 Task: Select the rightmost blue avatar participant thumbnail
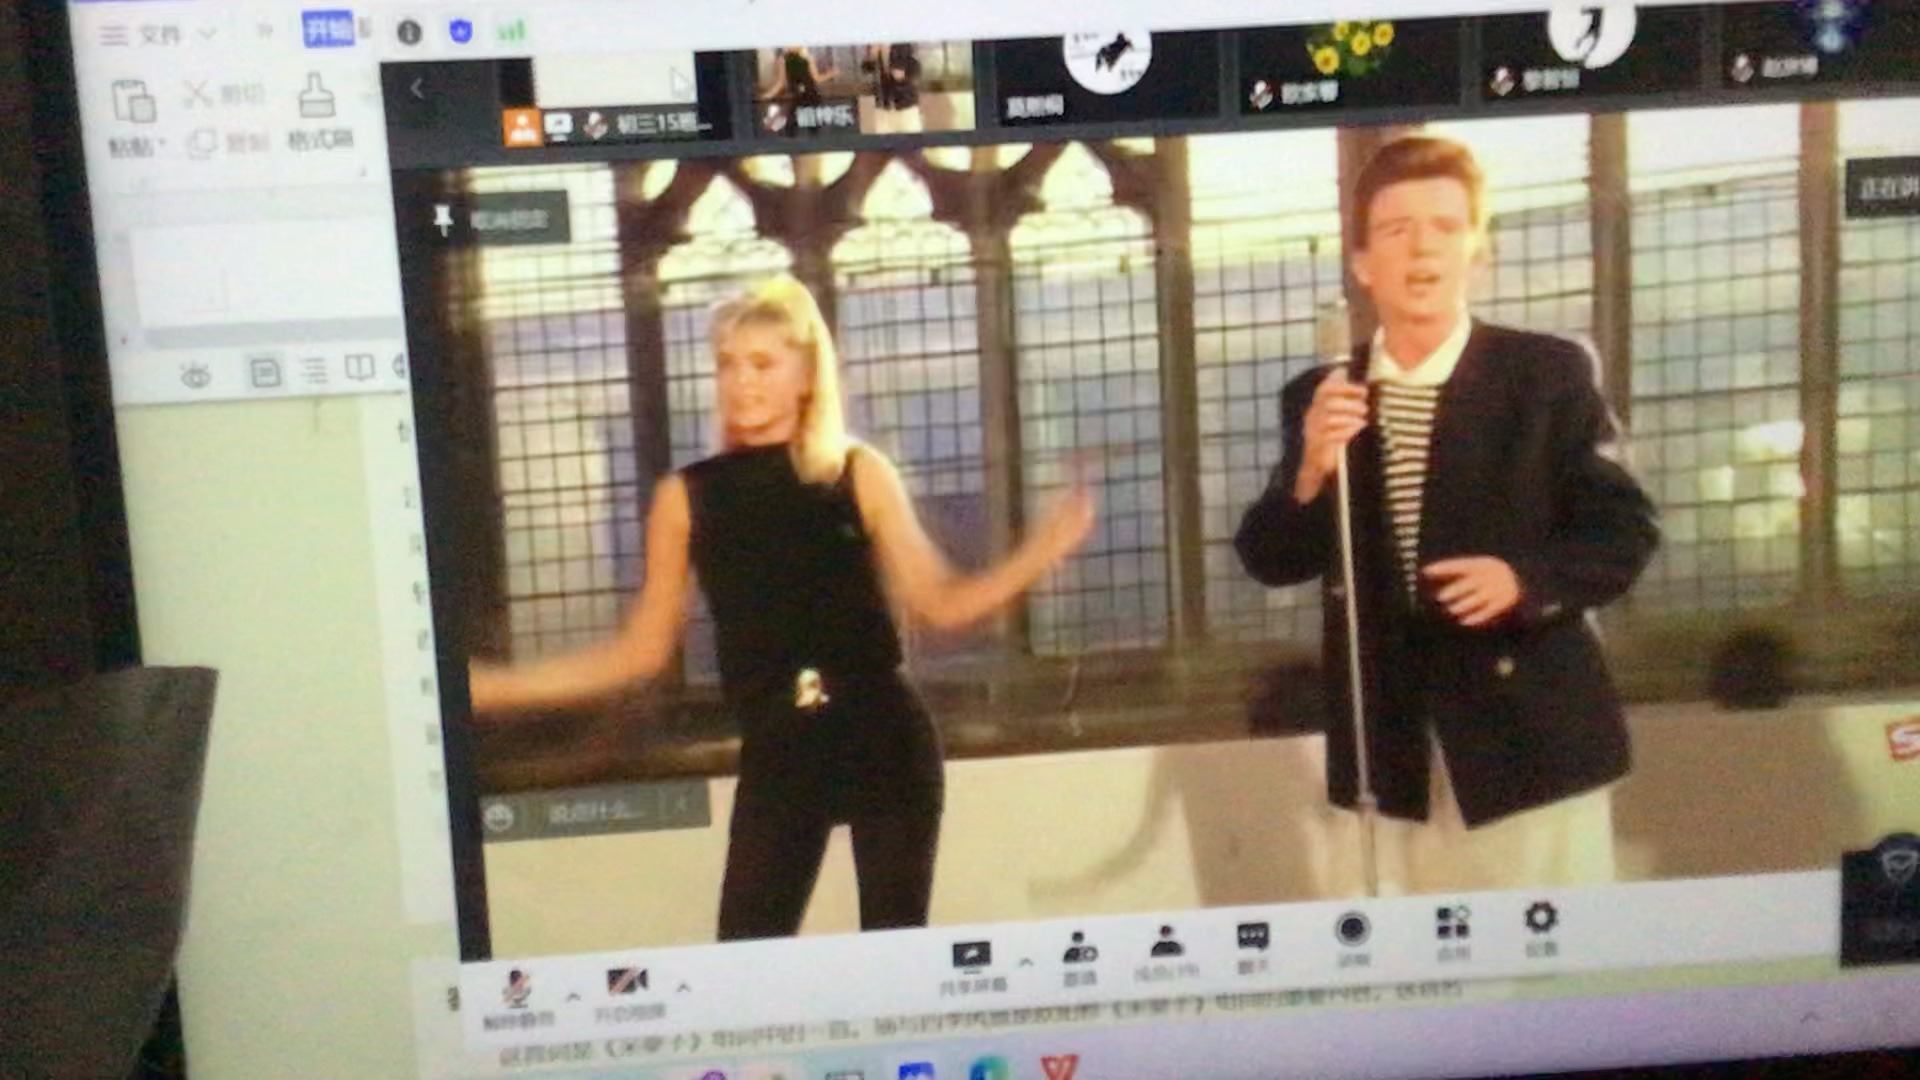tap(1820, 42)
